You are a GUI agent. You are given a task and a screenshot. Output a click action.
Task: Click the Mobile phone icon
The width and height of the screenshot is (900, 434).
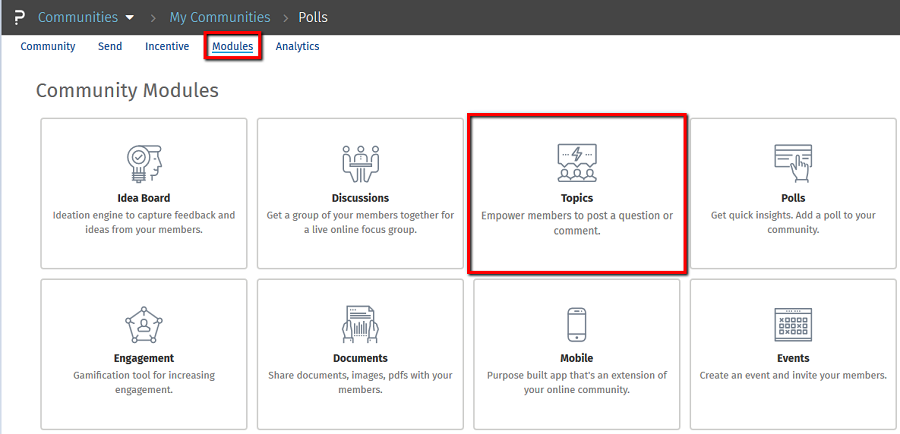coord(577,324)
